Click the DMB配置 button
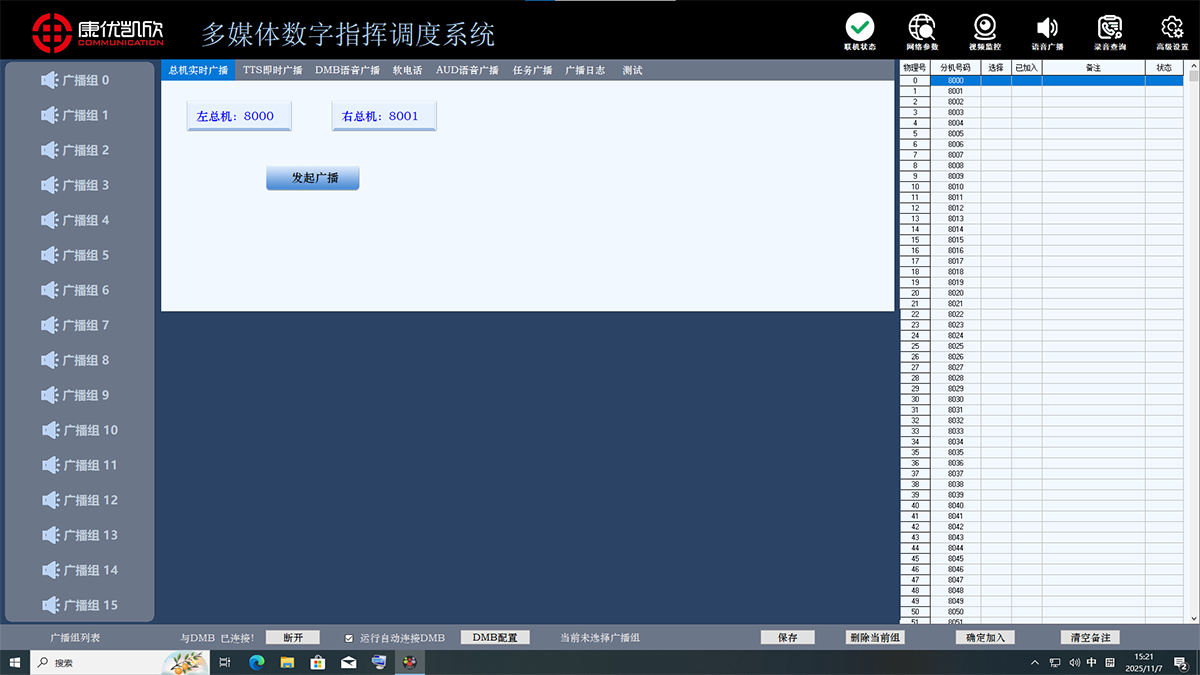The width and height of the screenshot is (1200, 675). [x=495, y=638]
